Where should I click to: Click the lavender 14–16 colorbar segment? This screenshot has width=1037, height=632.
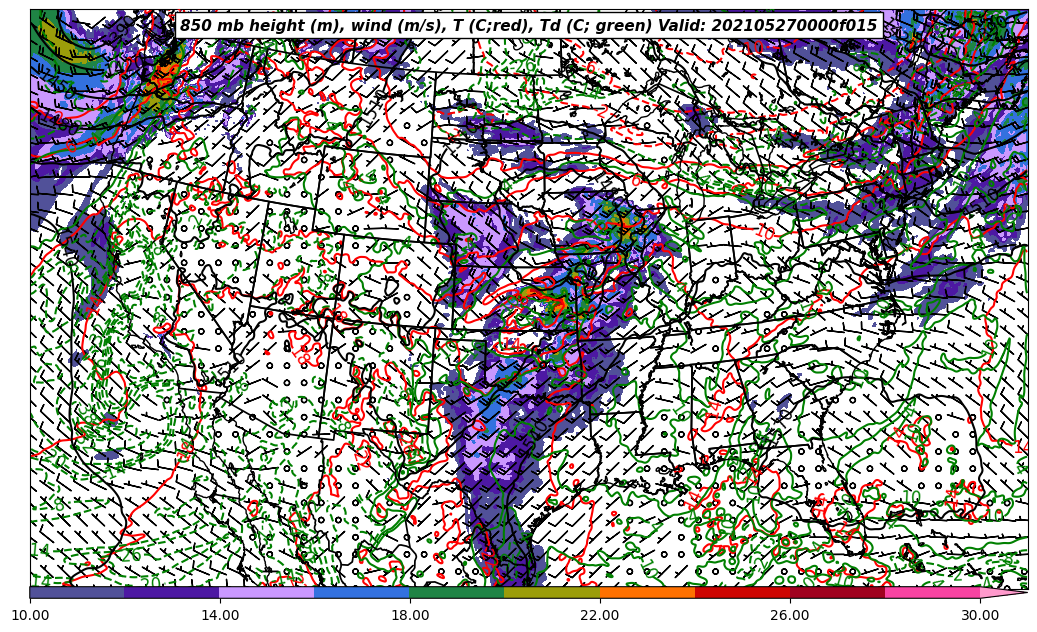click(x=267, y=592)
